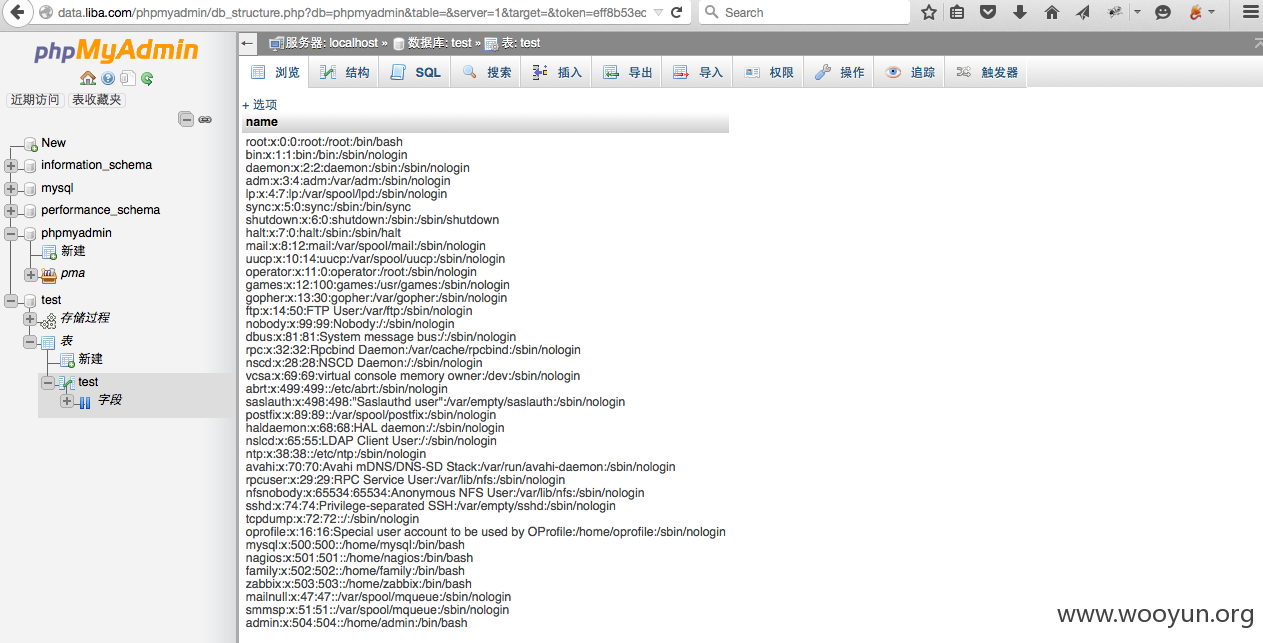Open the Firefox hamburger menu
1263x643 pixels.
(1250, 13)
